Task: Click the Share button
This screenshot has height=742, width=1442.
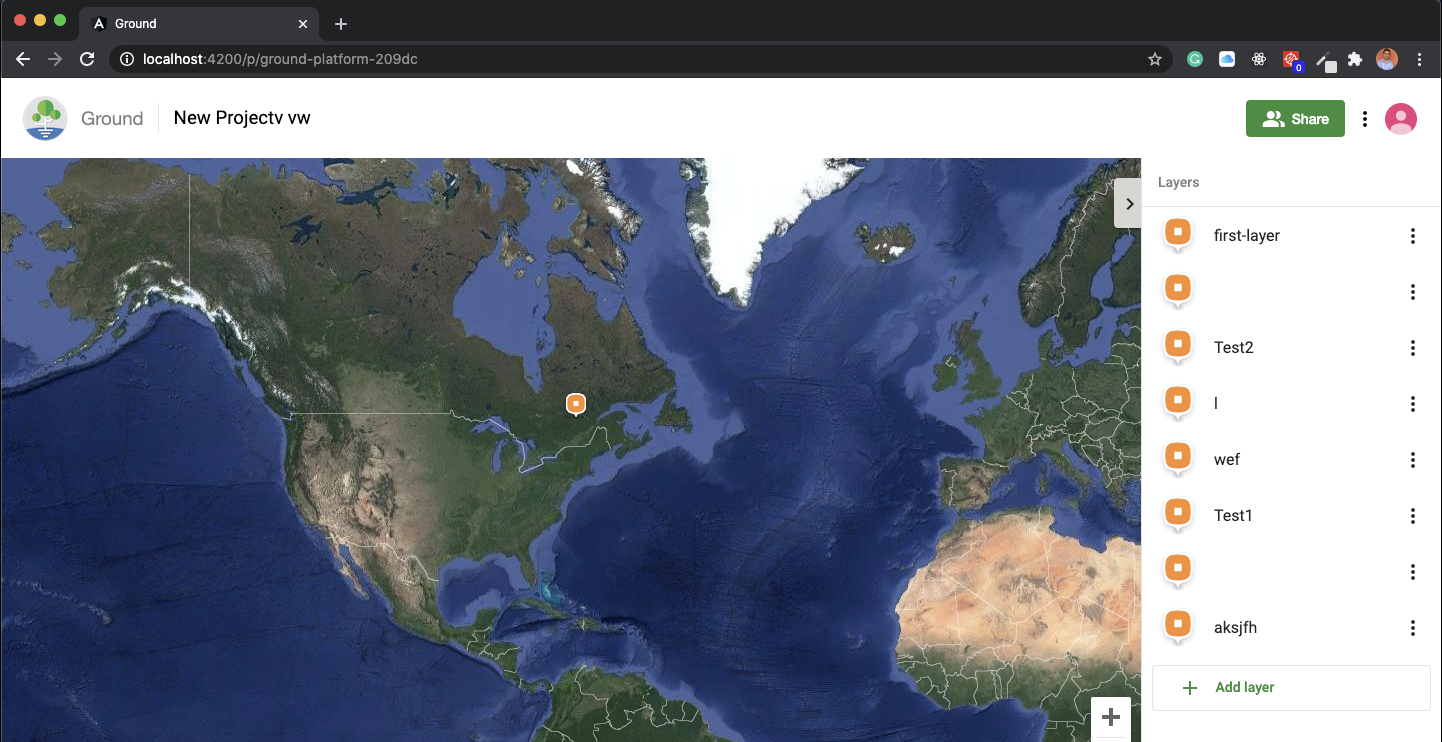Action: click(x=1295, y=118)
